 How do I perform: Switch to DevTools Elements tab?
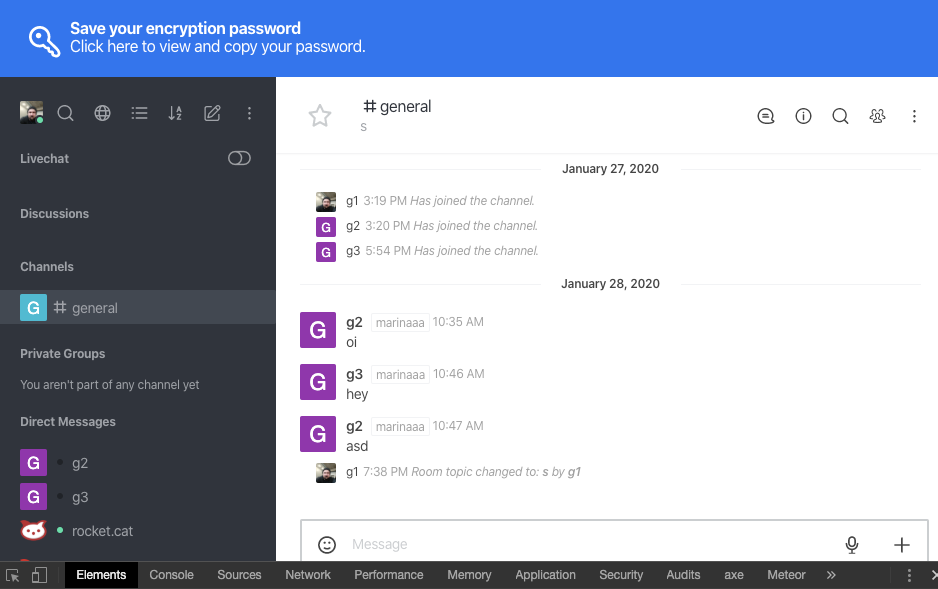click(x=101, y=575)
